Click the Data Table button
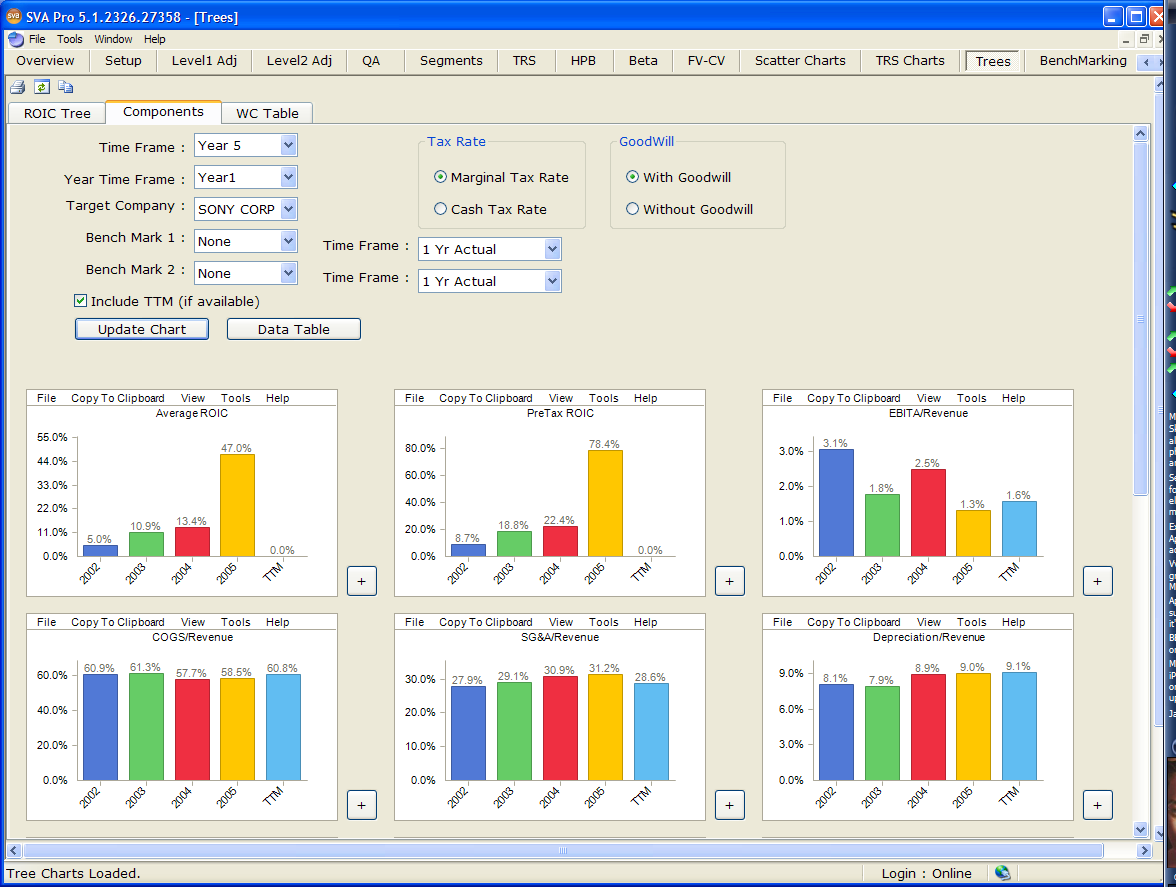The image size is (1176, 887). click(293, 329)
